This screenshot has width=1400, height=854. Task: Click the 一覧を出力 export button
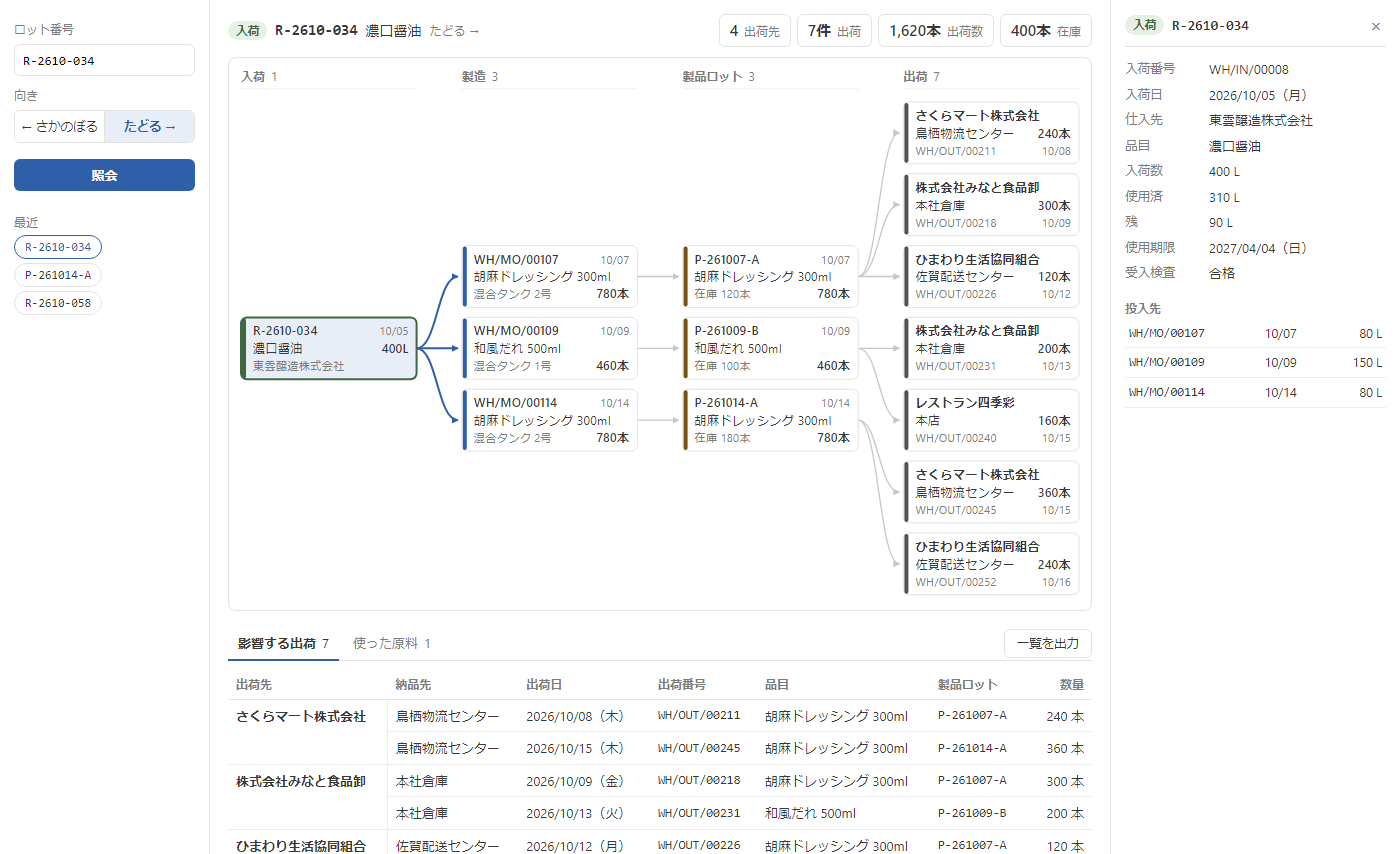click(1047, 643)
